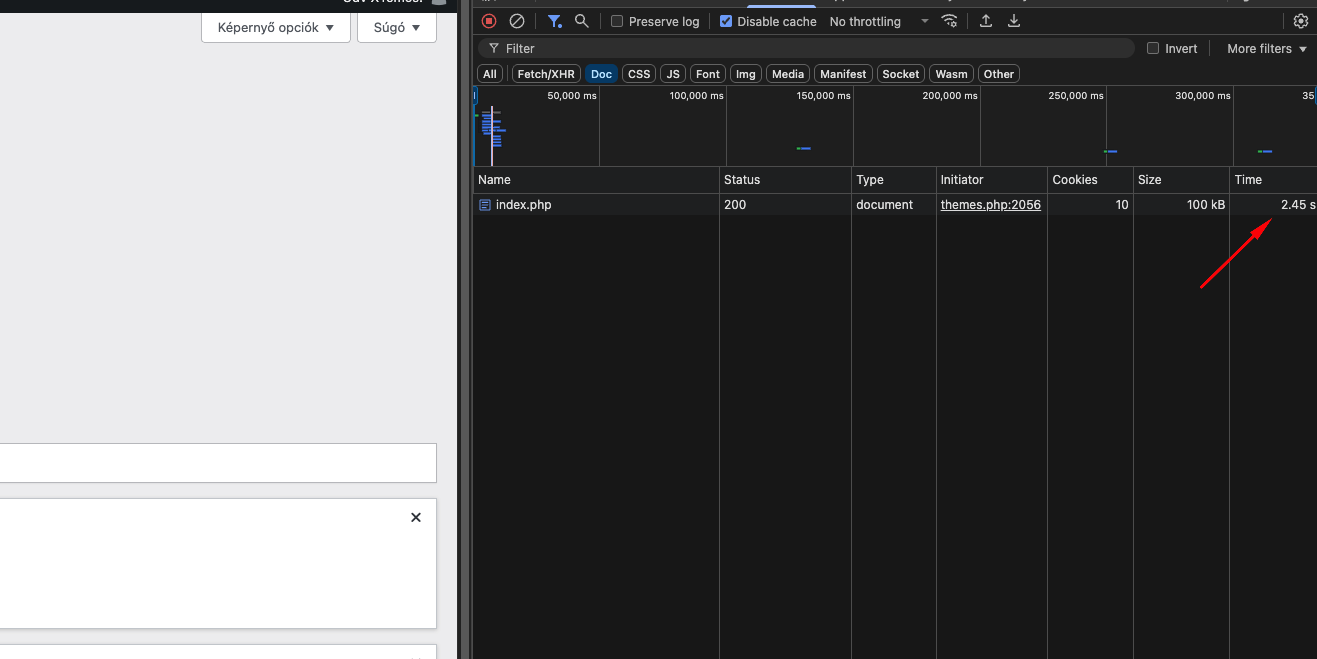Open network search magnifier
Viewport: 1317px width, 659px height.
coord(582,21)
